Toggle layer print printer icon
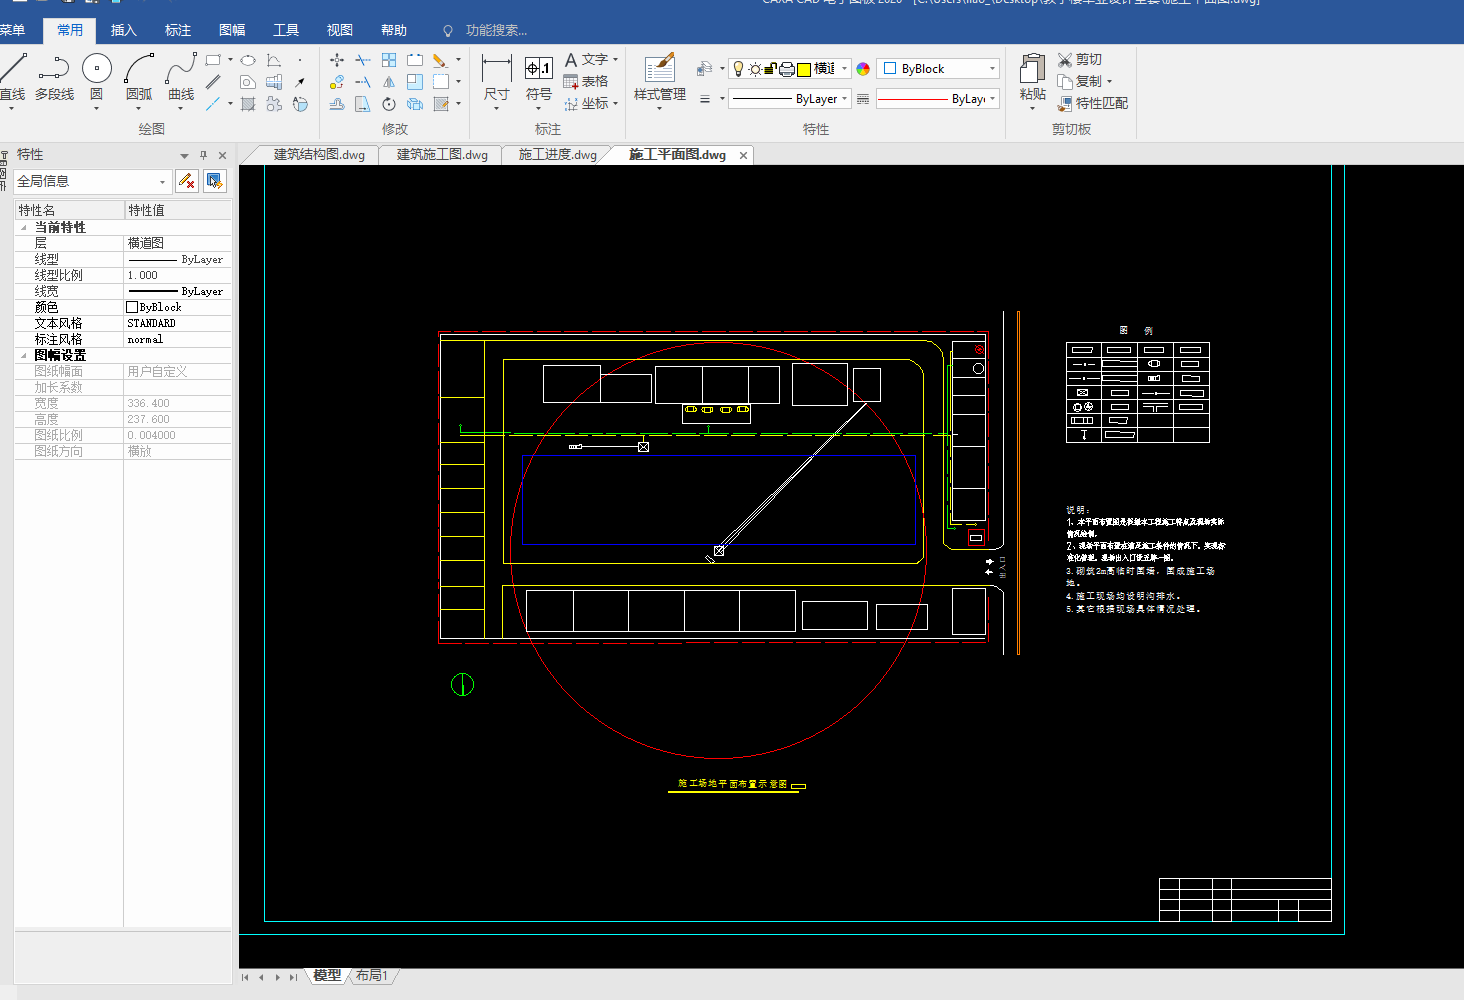 (x=787, y=69)
